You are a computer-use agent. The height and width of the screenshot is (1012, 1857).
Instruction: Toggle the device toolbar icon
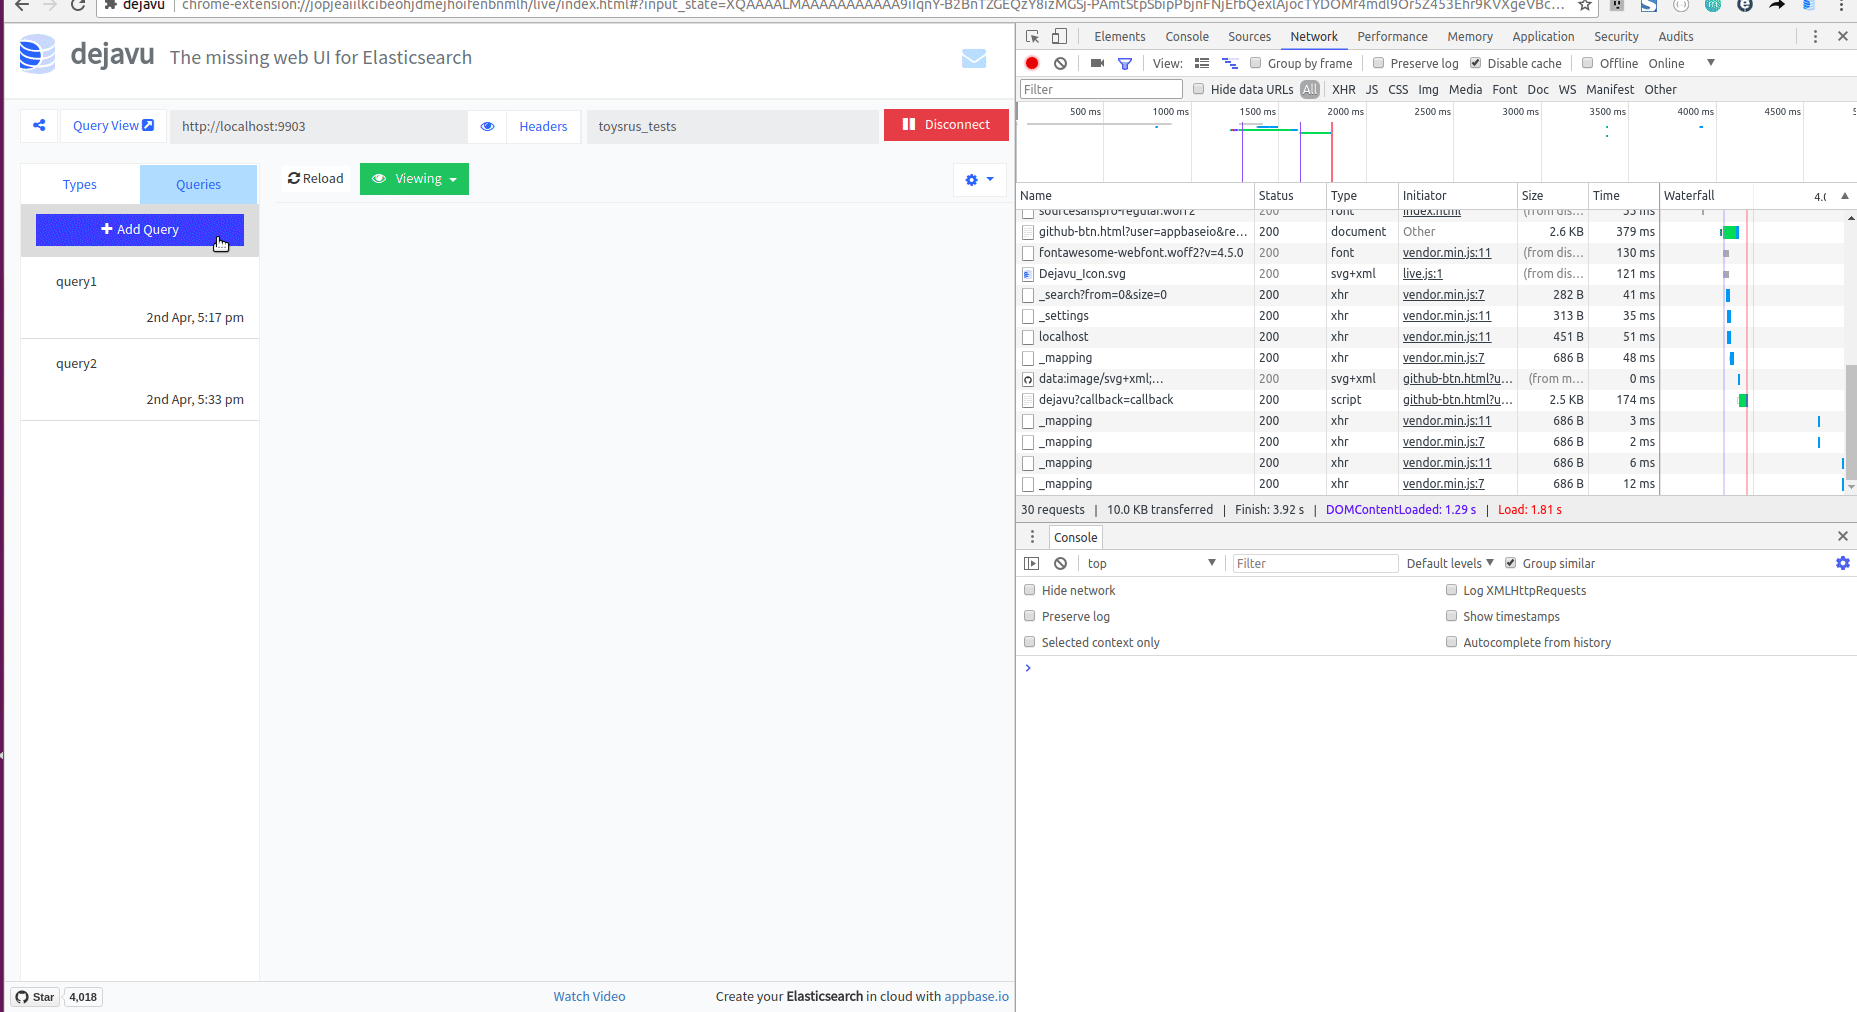[x=1059, y=36]
